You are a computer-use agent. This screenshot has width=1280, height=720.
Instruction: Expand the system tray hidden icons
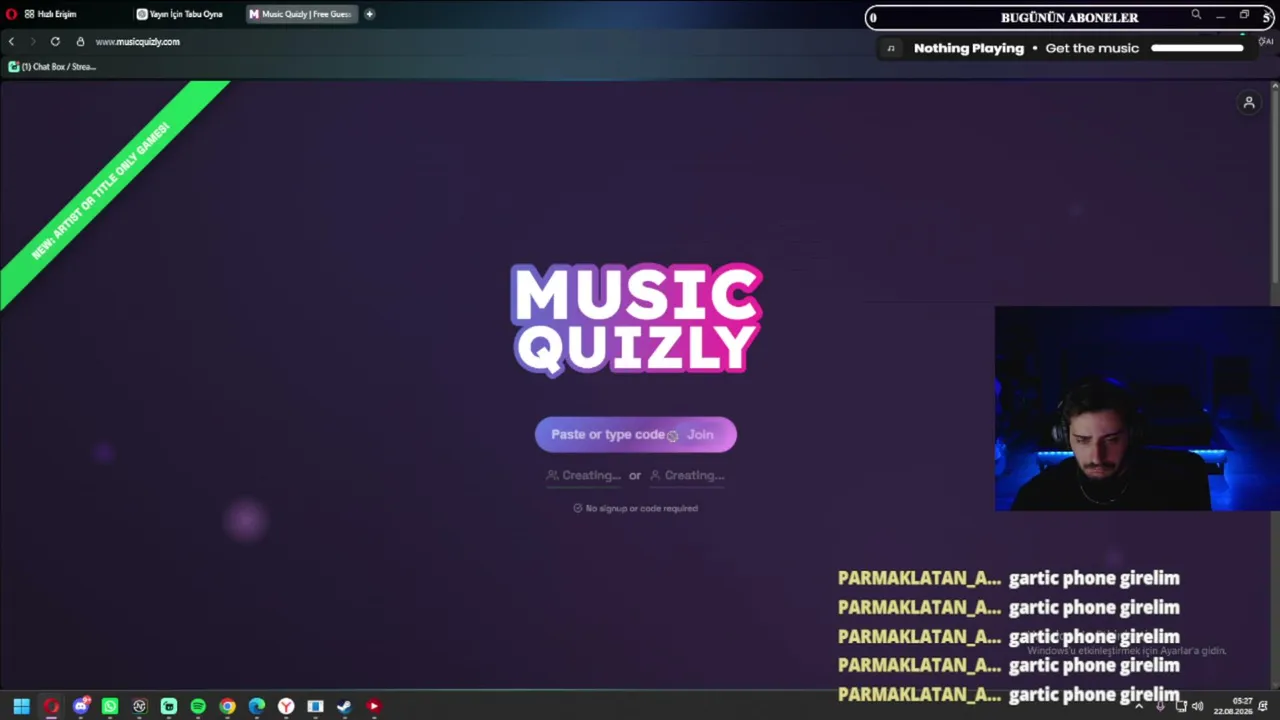point(1138,706)
